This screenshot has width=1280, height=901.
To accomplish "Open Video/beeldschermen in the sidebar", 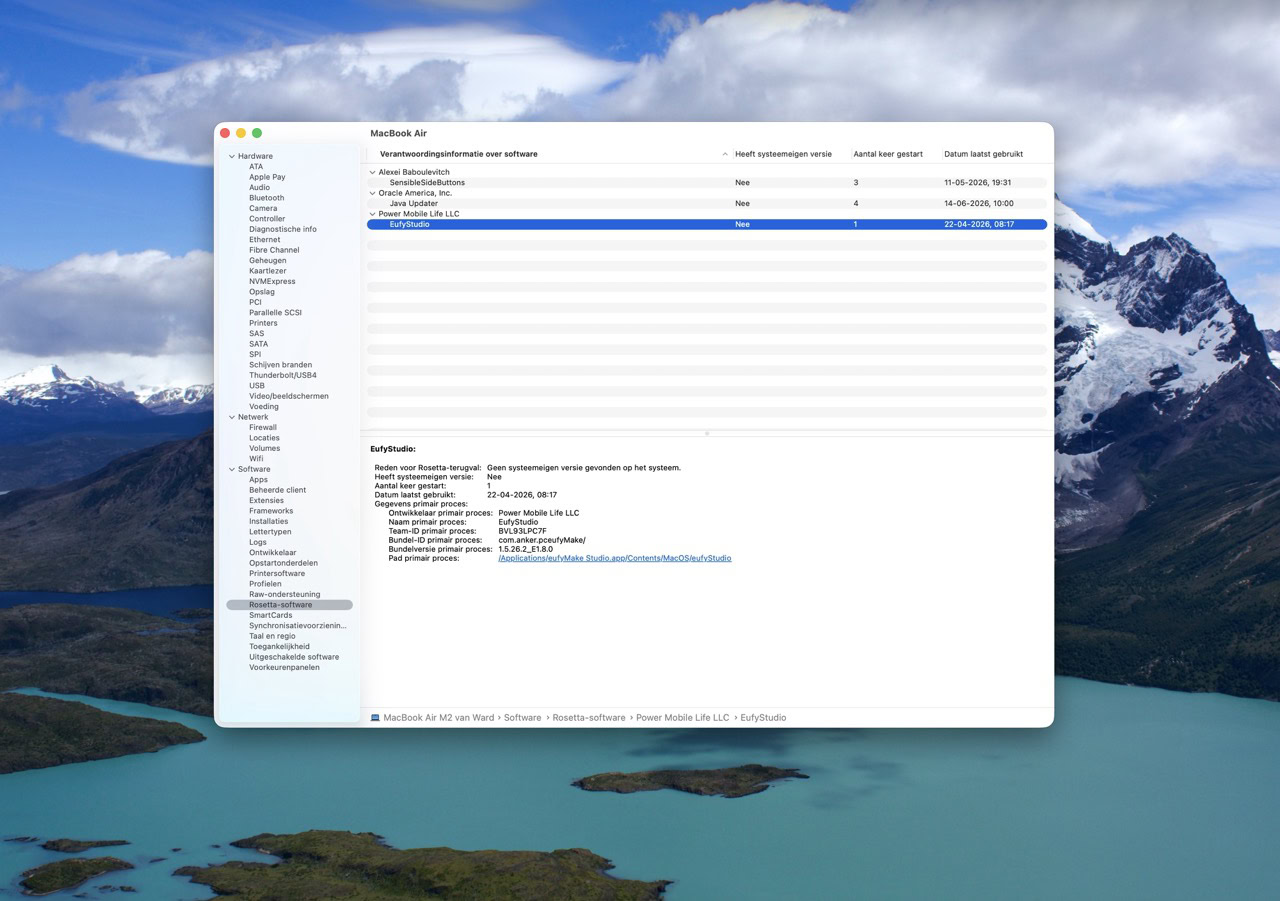I will coord(289,396).
